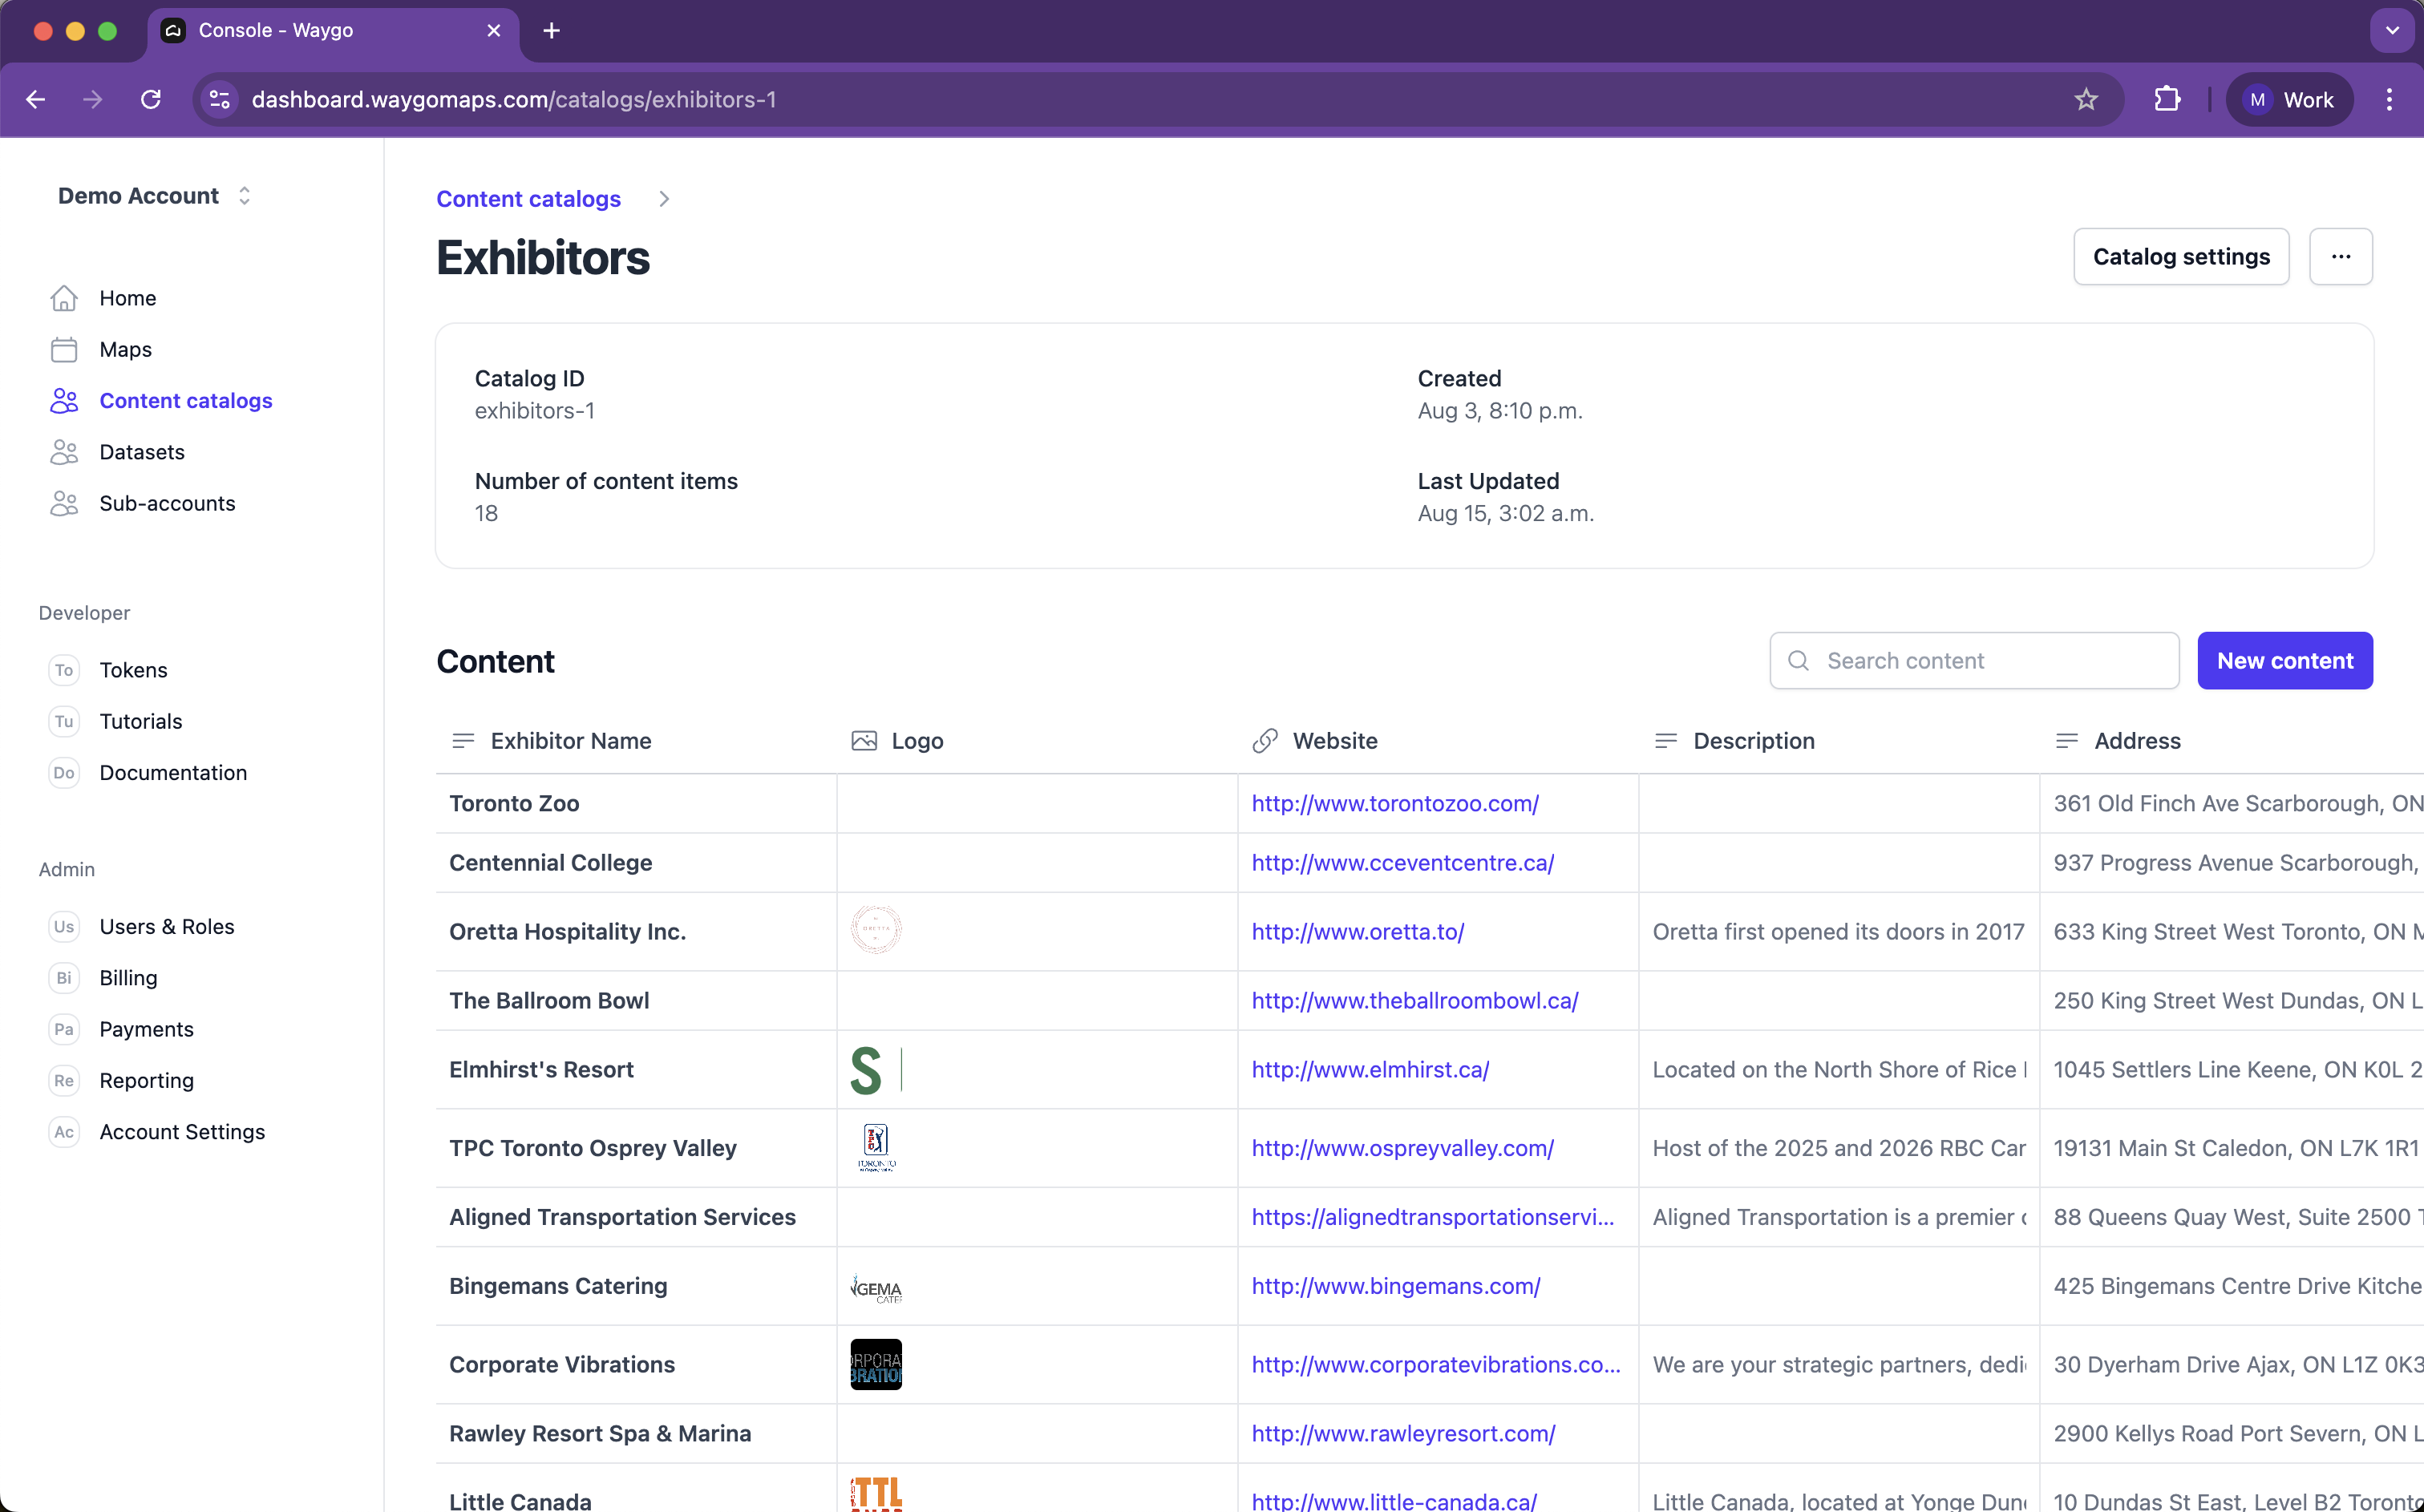
Task: Click the Elmhirst's Resort logo thumbnail
Action: pyautogui.click(x=876, y=1069)
